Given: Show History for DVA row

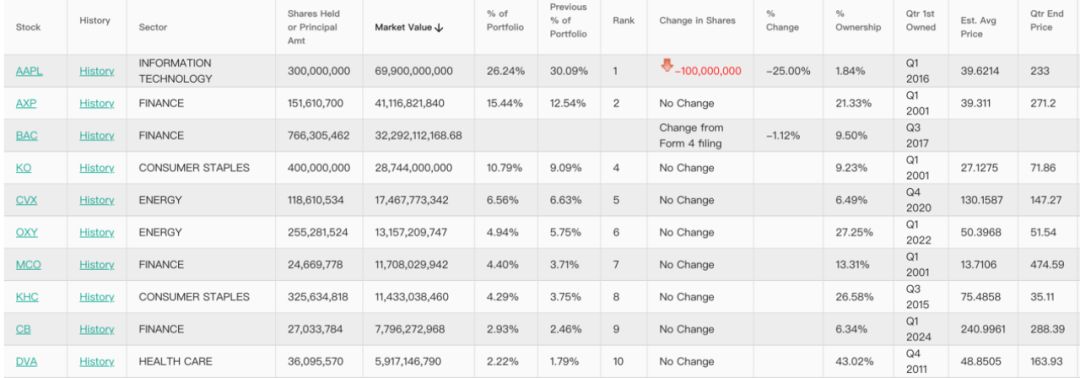Looking at the screenshot, I should (x=96, y=361).
